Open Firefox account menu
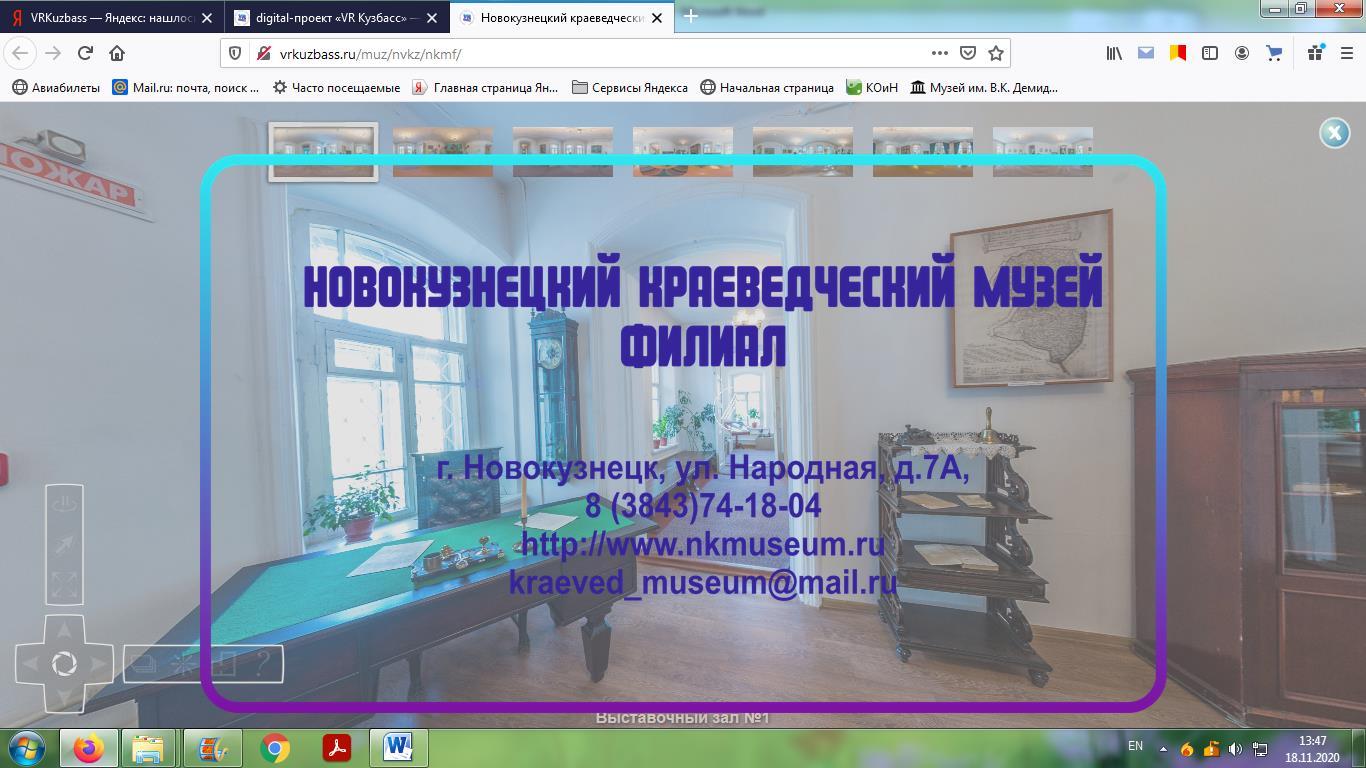Viewport: 1366px width, 768px height. coord(1242,53)
